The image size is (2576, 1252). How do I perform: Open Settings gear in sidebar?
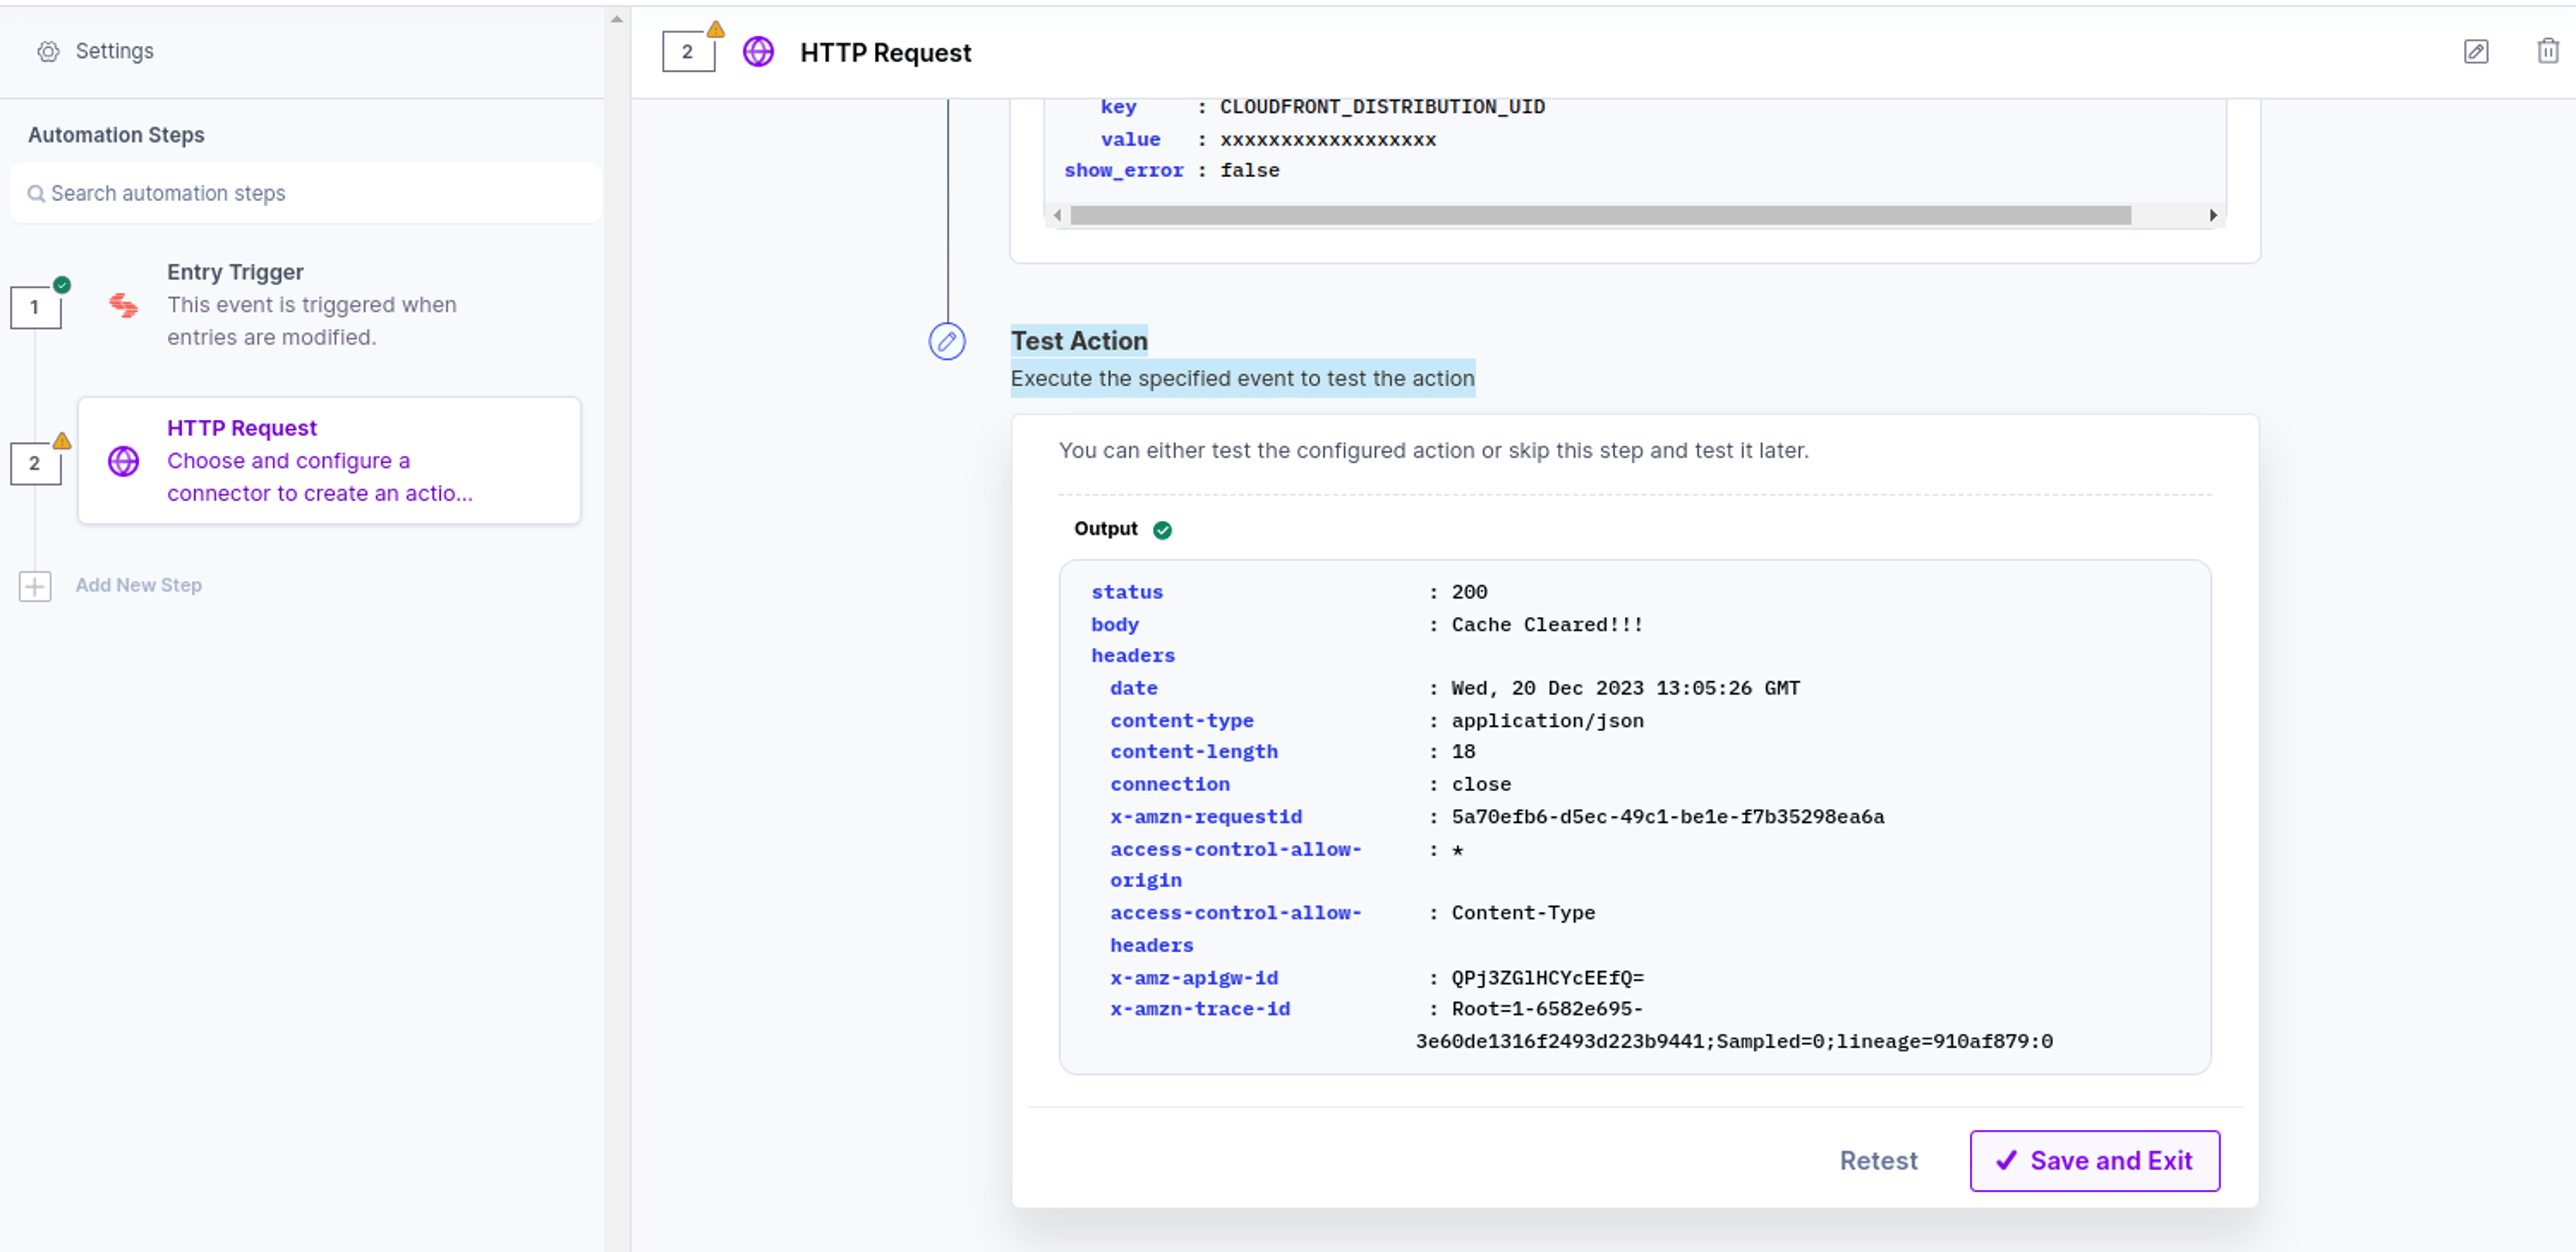pos(48,51)
